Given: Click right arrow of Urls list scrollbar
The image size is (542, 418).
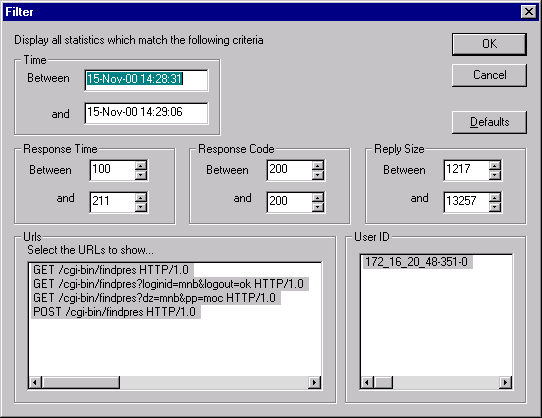Looking at the screenshot, I should [x=314, y=382].
